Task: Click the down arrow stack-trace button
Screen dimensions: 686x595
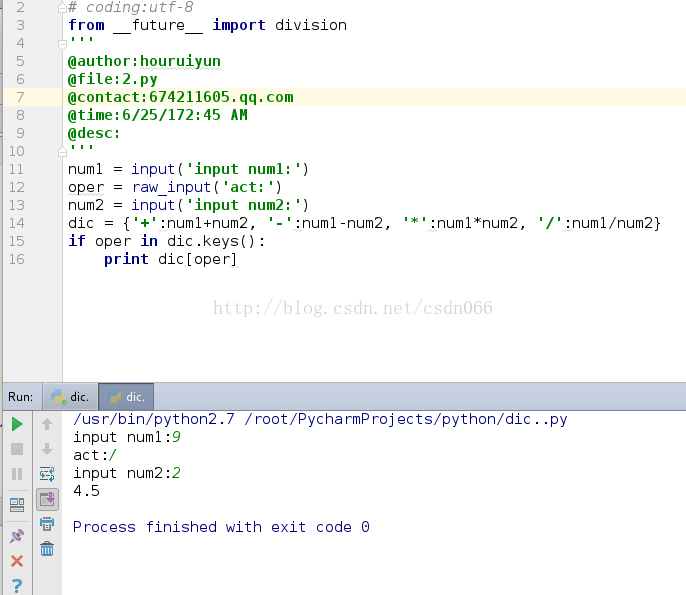Action: (x=47, y=449)
